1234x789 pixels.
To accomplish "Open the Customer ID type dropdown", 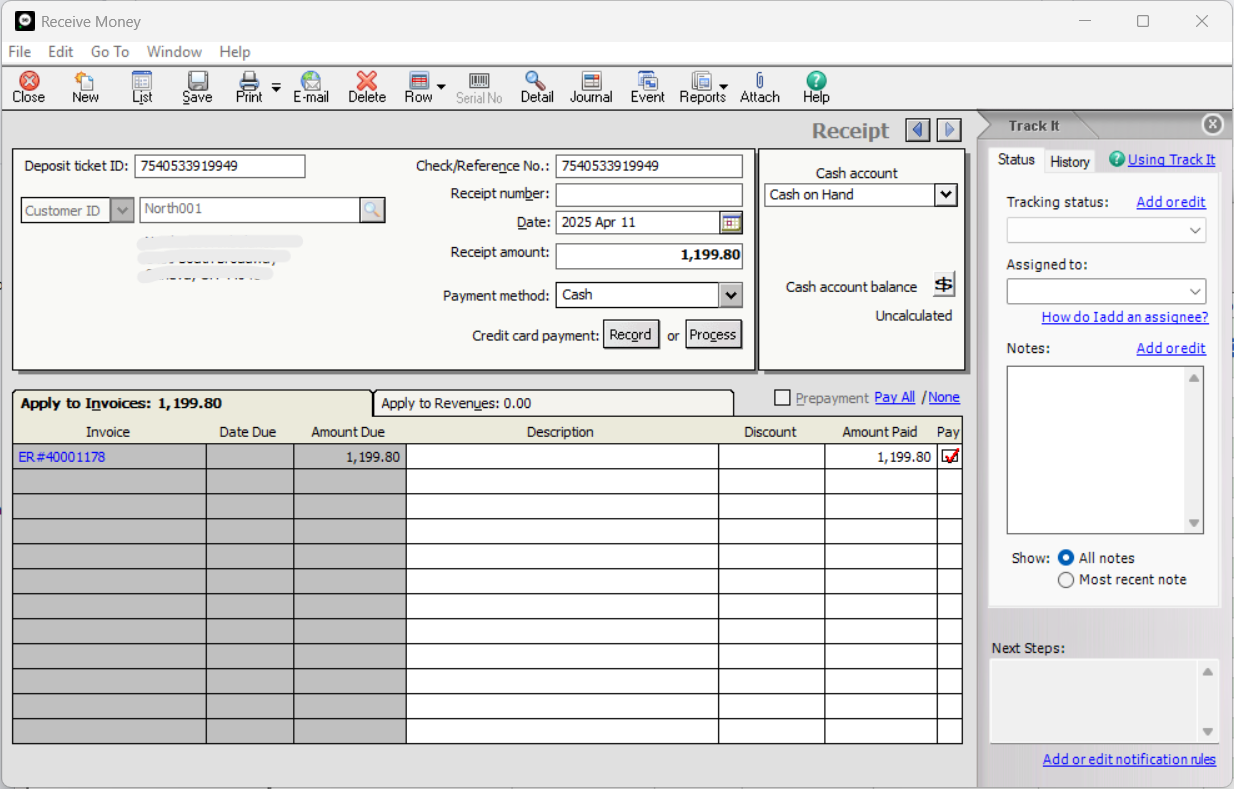I will click(122, 210).
